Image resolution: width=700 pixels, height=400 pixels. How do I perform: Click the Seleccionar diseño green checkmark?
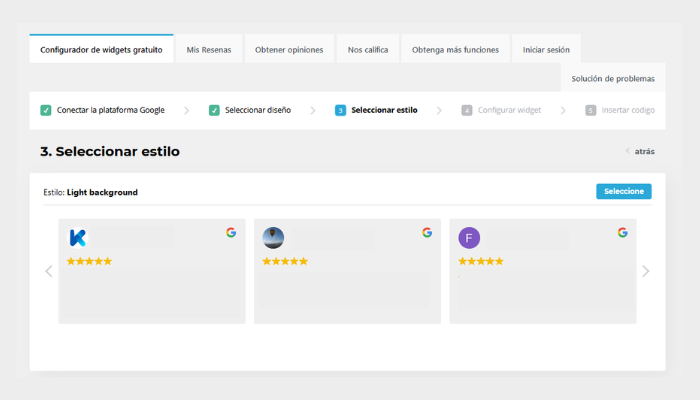point(214,110)
